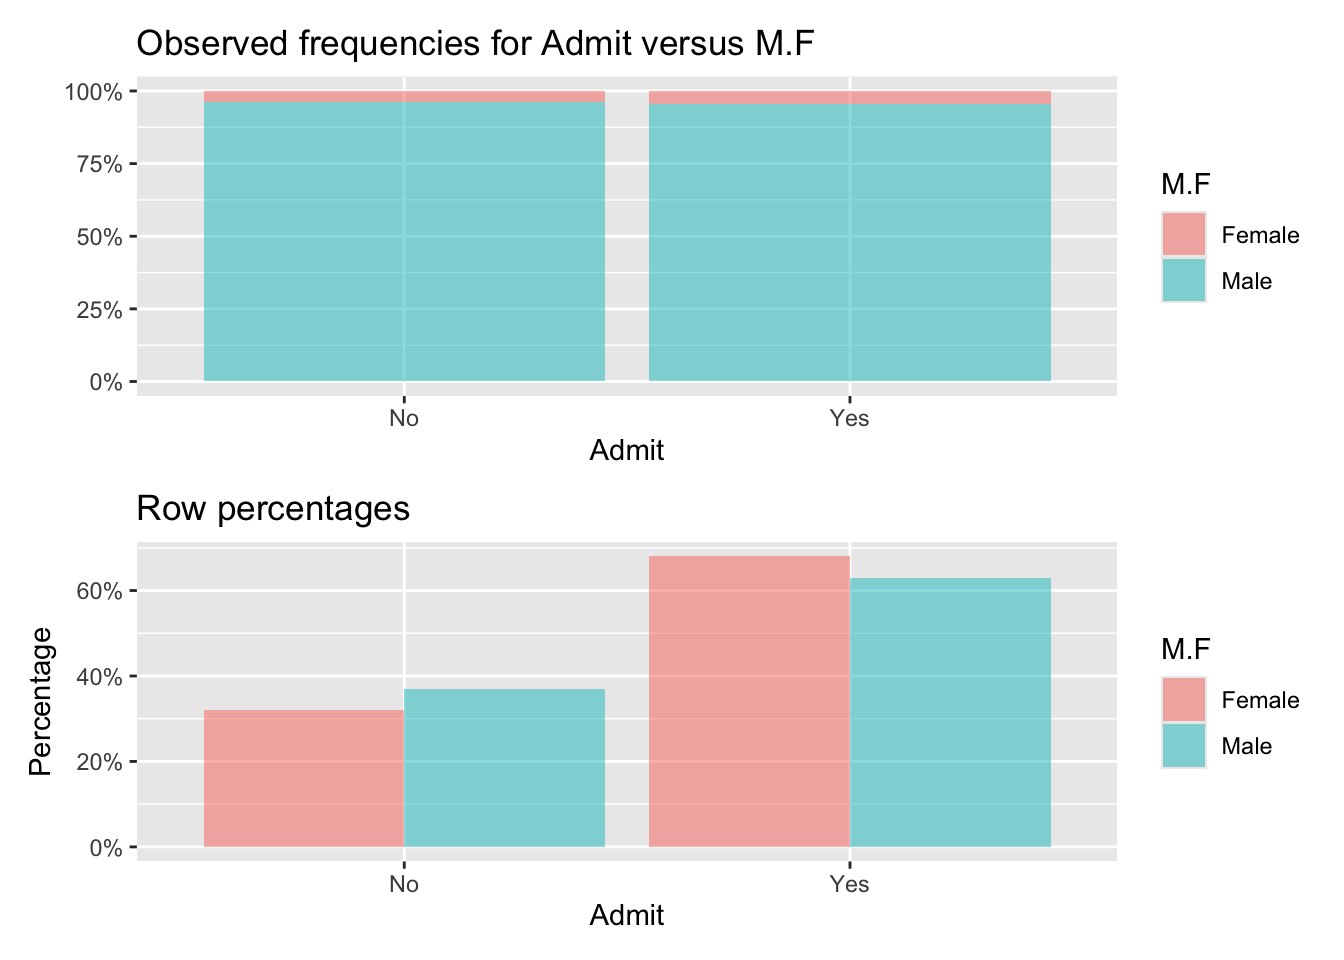Click the 60% y-axis tick label
The image size is (1344, 960).
pos(100,591)
